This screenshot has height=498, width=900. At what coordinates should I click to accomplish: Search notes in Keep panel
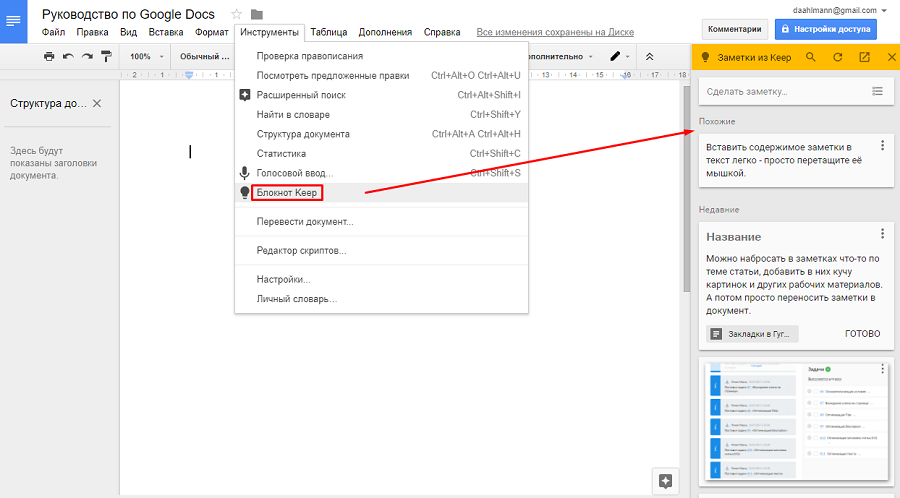click(810, 57)
